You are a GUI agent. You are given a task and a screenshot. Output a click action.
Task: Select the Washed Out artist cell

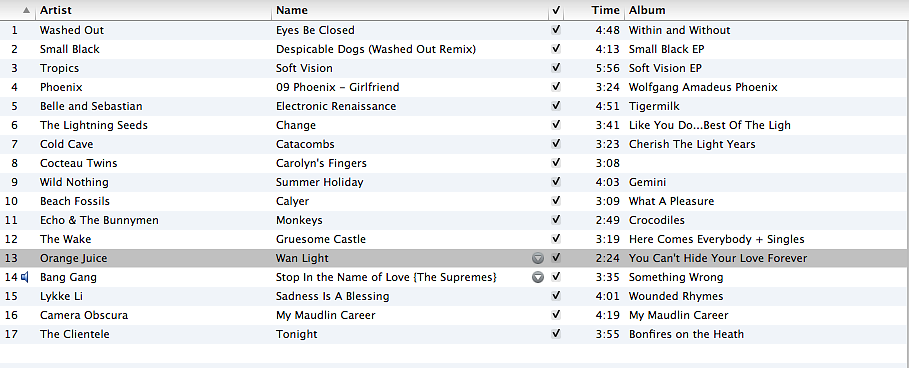pos(72,30)
